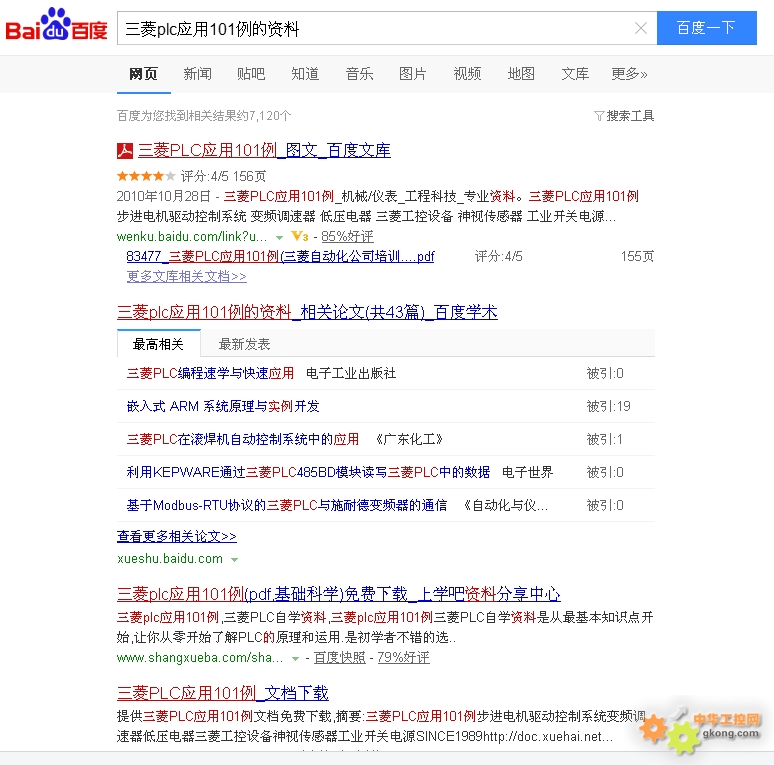Select the 视频 tab
774x765 pixels.
click(x=467, y=74)
